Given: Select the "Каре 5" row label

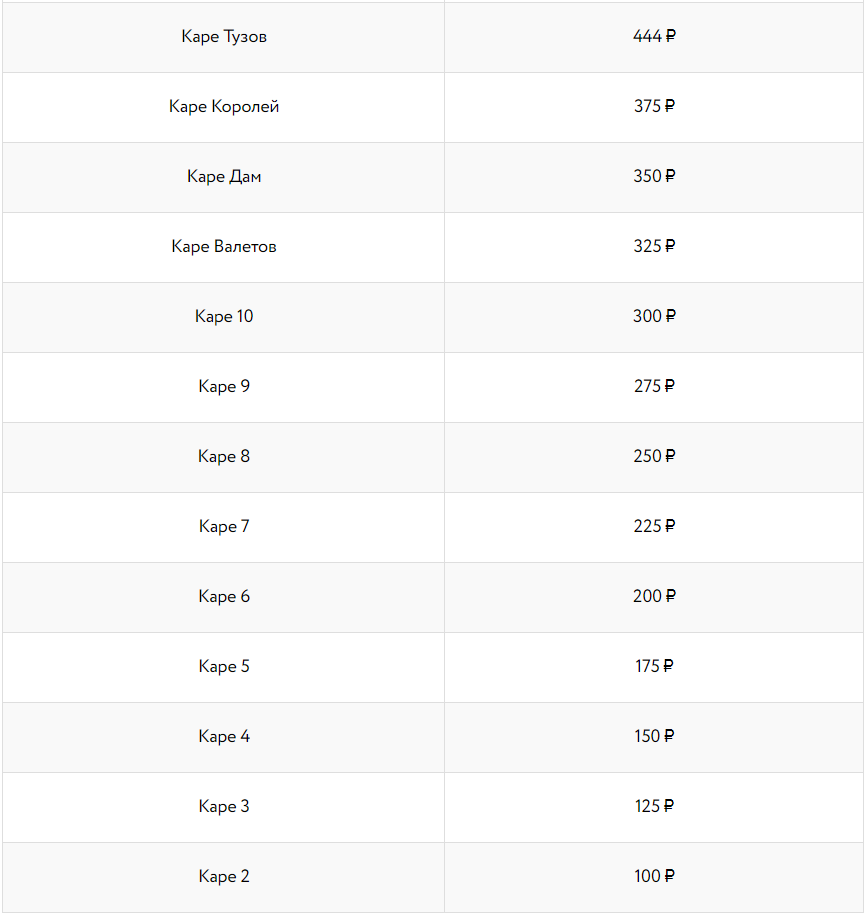Looking at the screenshot, I should click(x=224, y=667).
